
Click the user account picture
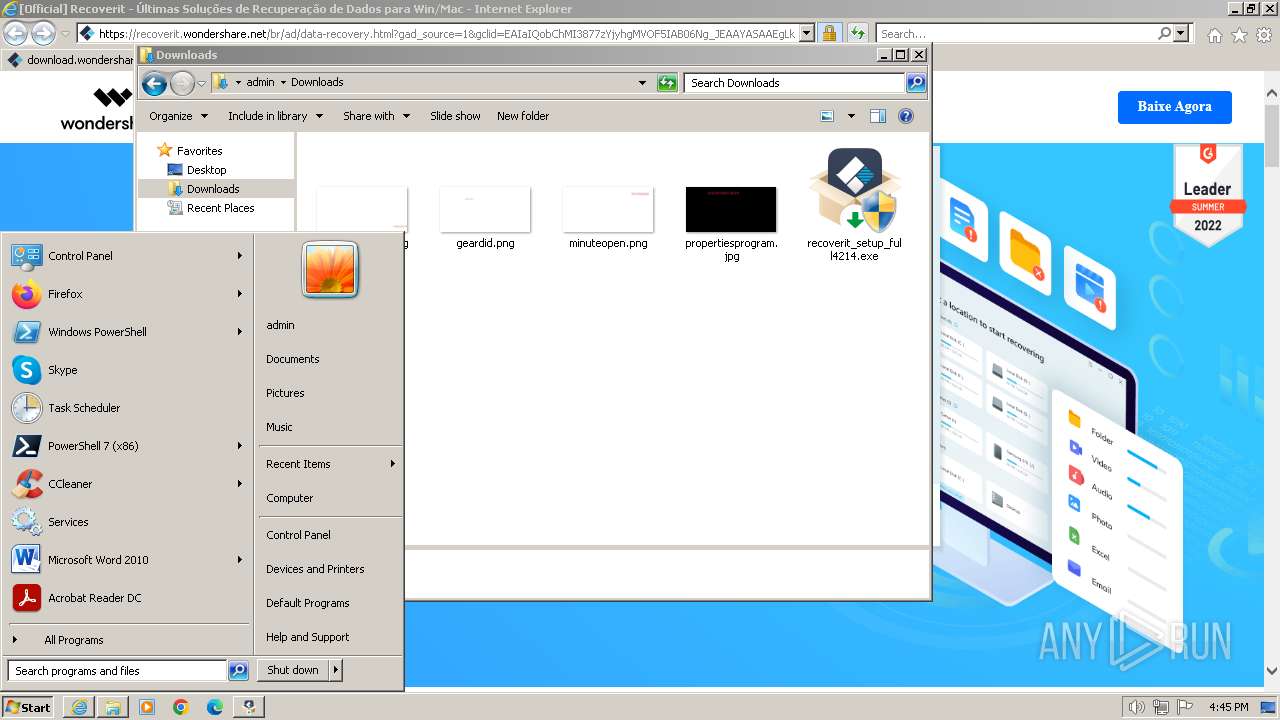point(330,270)
